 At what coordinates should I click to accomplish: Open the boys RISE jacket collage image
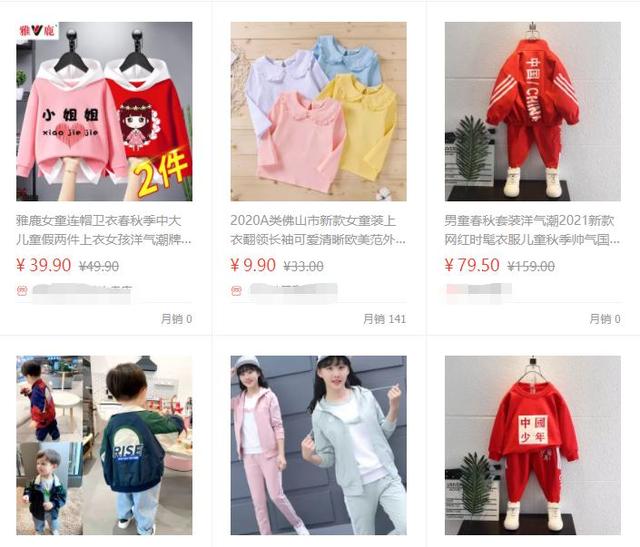(104, 445)
